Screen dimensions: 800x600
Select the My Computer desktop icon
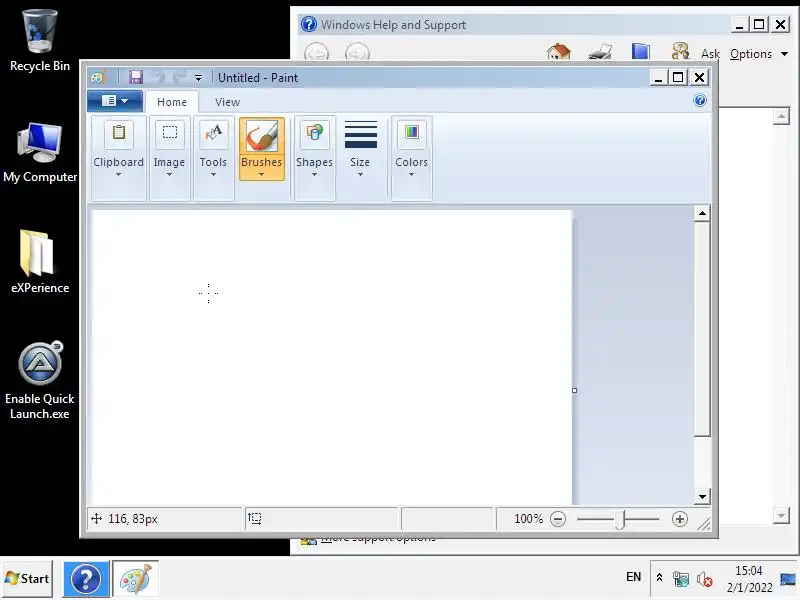[40, 153]
